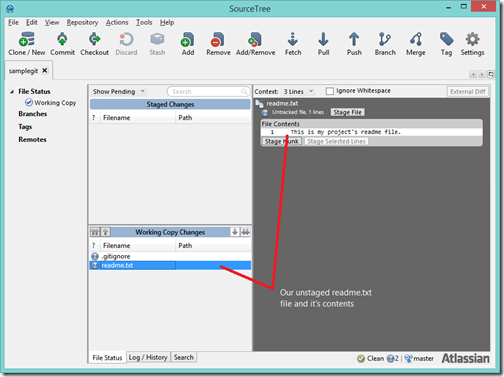504x377 pixels.
Task: Open the View menu
Action: click(52, 22)
